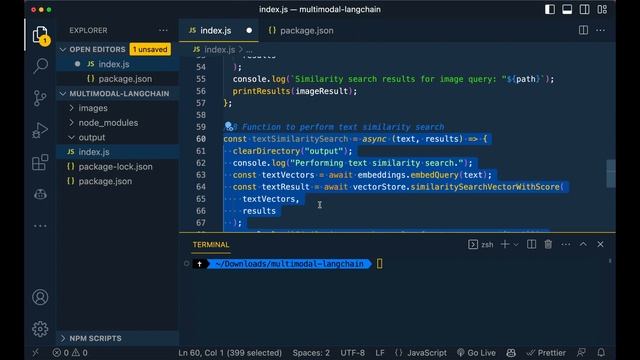
Task: Click the Copilot status bar icon
Action: coord(511,353)
